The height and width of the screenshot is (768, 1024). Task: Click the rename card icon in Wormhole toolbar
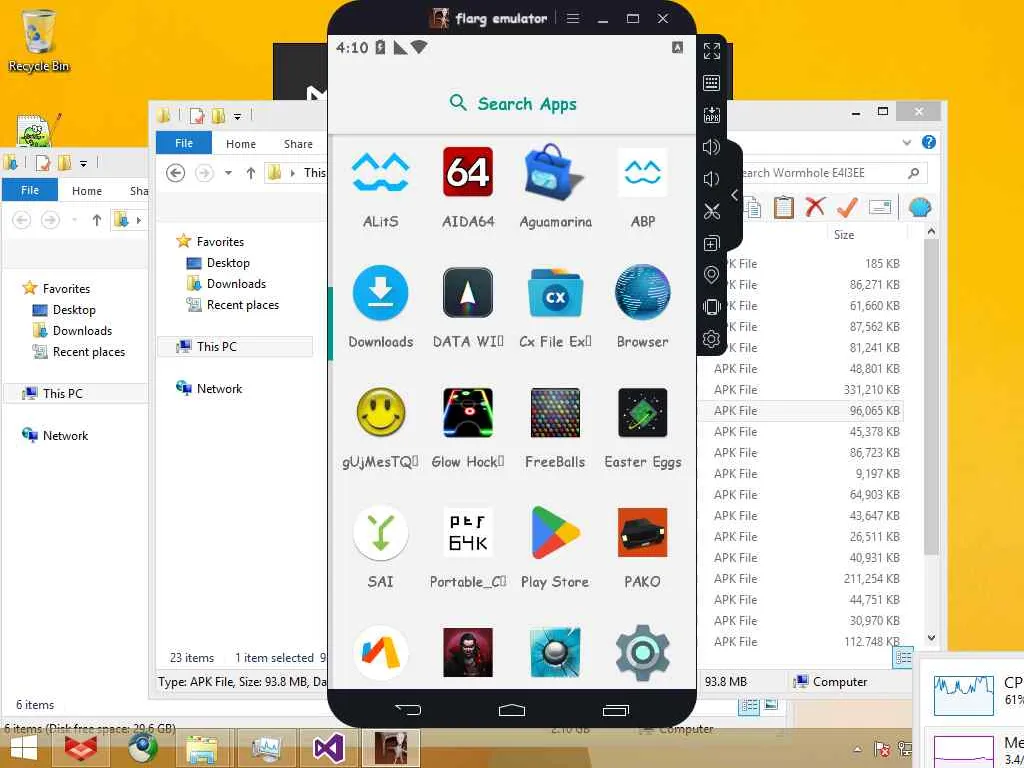880,208
